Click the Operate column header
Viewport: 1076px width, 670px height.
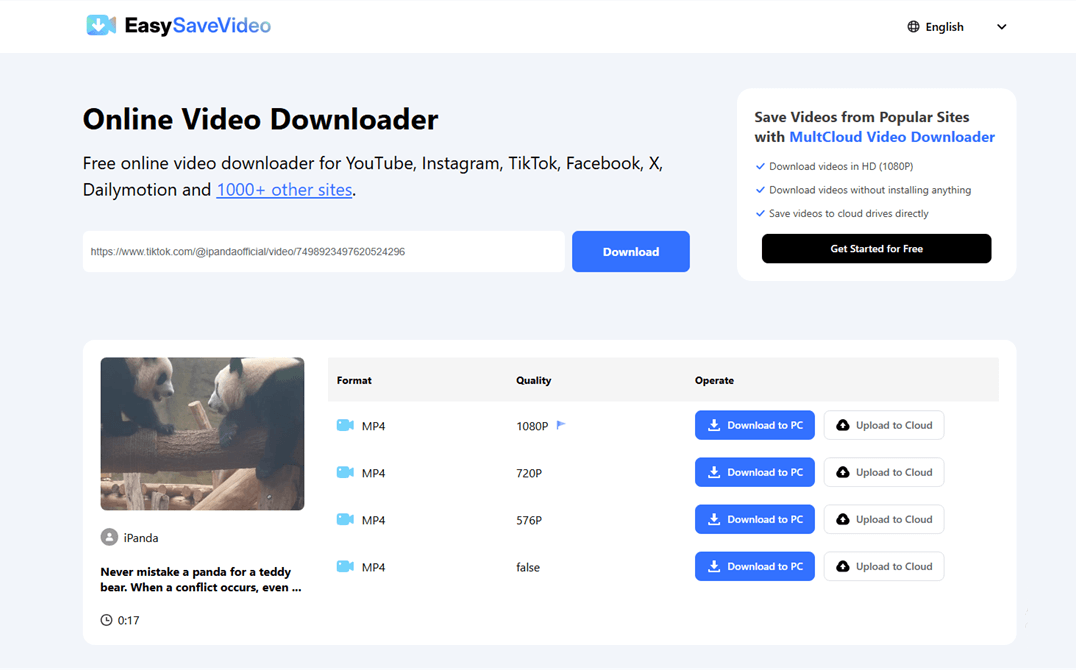point(714,380)
